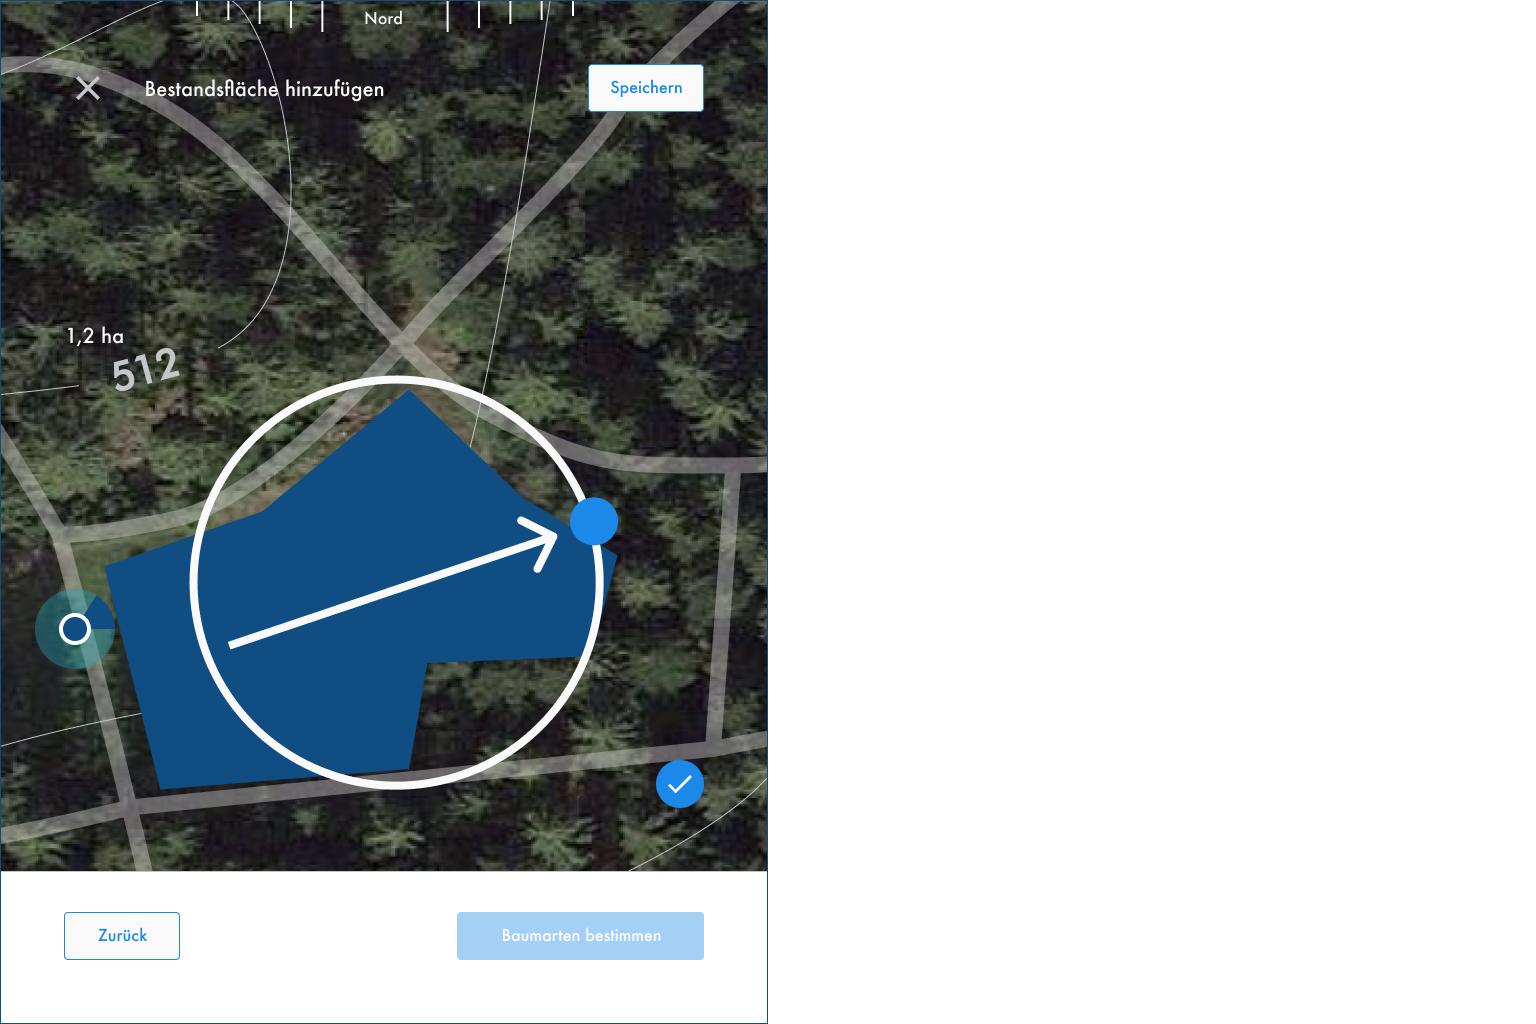
Task: Click the tail end of the white arrow
Action: [232, 645]
